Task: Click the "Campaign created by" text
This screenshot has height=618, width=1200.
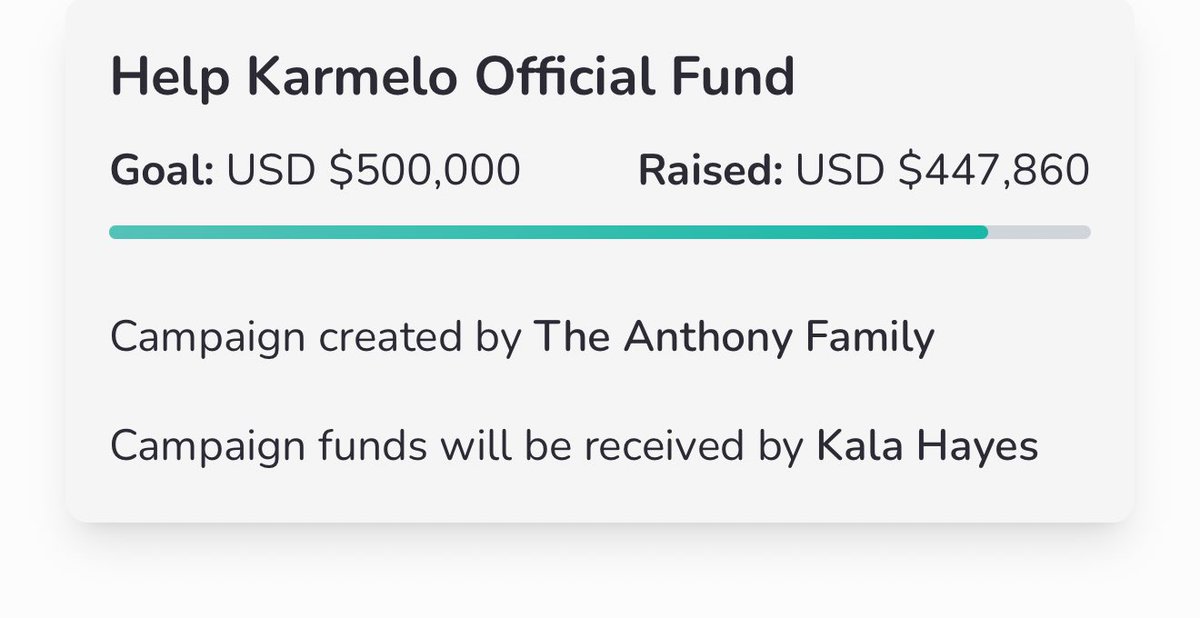Action: 316,338
